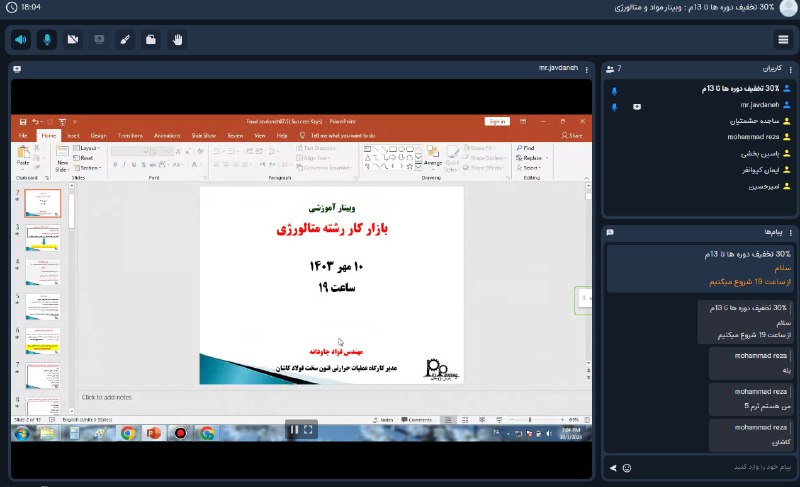Select user یاسین بخشی in users list
Viewport: 800px width, 487px height.
760,153
